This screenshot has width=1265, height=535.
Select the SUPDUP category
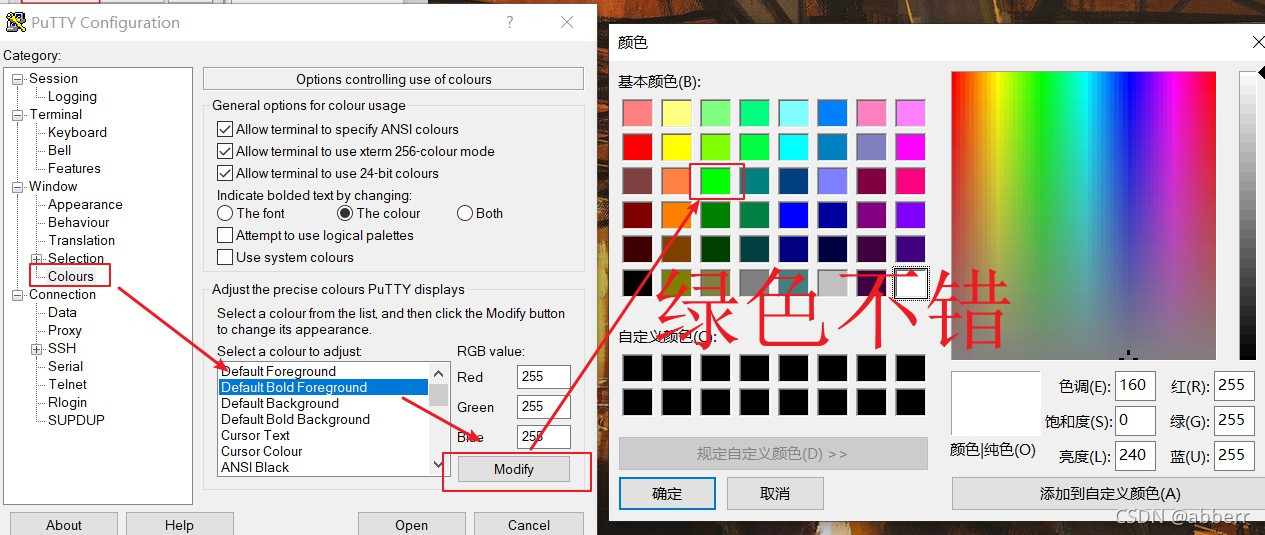tap(76, 421)
